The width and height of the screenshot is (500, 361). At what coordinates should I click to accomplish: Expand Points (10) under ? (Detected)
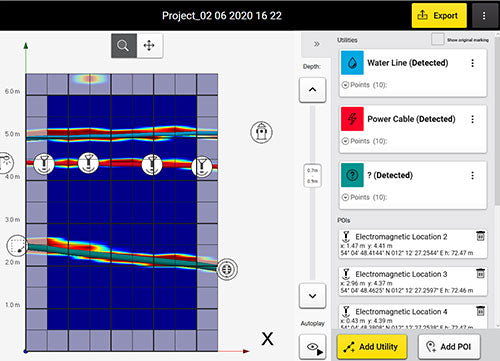pyautogui.click(x=364, y=197)
